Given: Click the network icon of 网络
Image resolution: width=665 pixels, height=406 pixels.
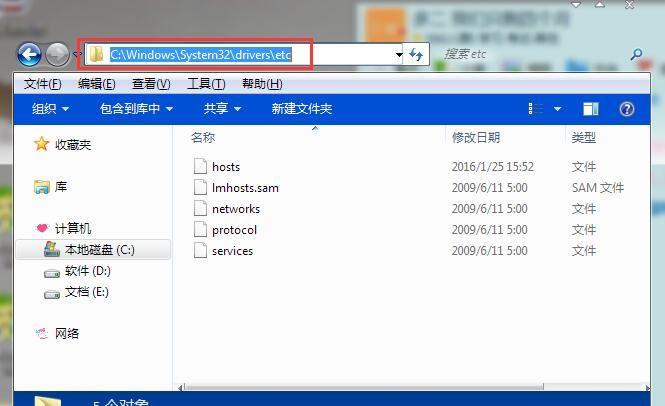Looking at the screenshot, I should (x=42, y=333).
